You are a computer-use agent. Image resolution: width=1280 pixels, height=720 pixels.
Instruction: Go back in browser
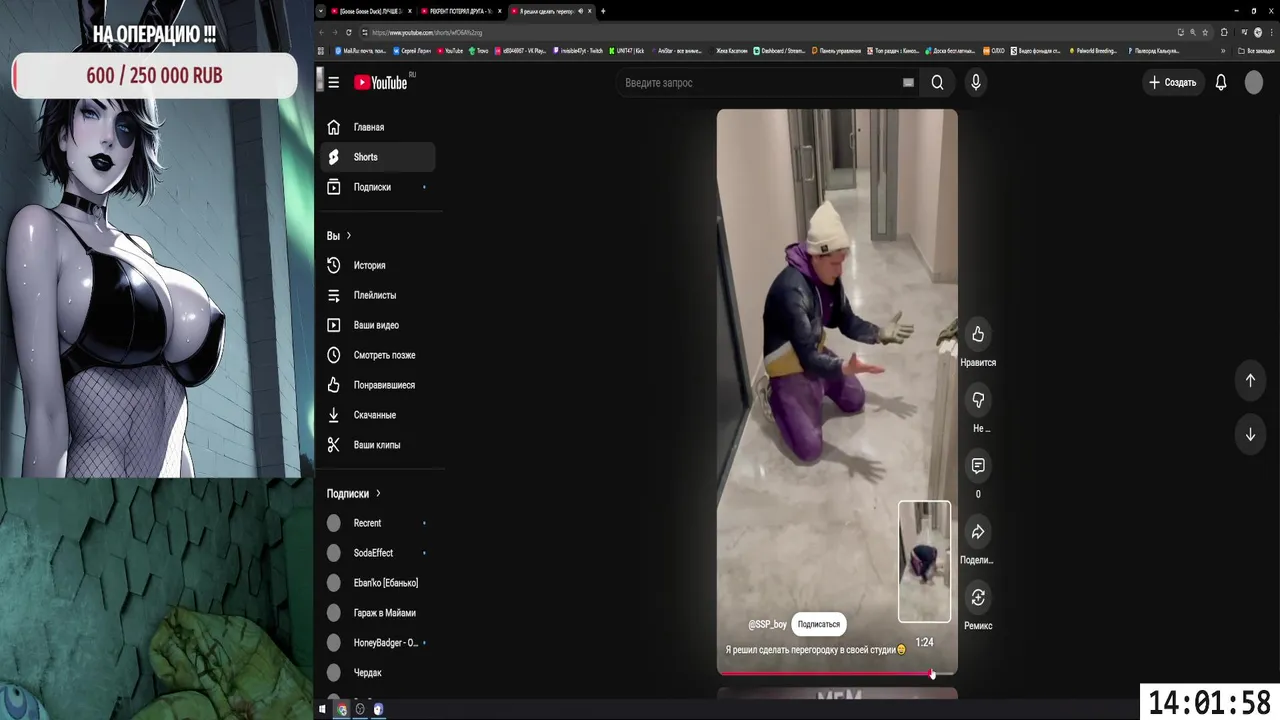pyautogui.click(x=322, y=32)
